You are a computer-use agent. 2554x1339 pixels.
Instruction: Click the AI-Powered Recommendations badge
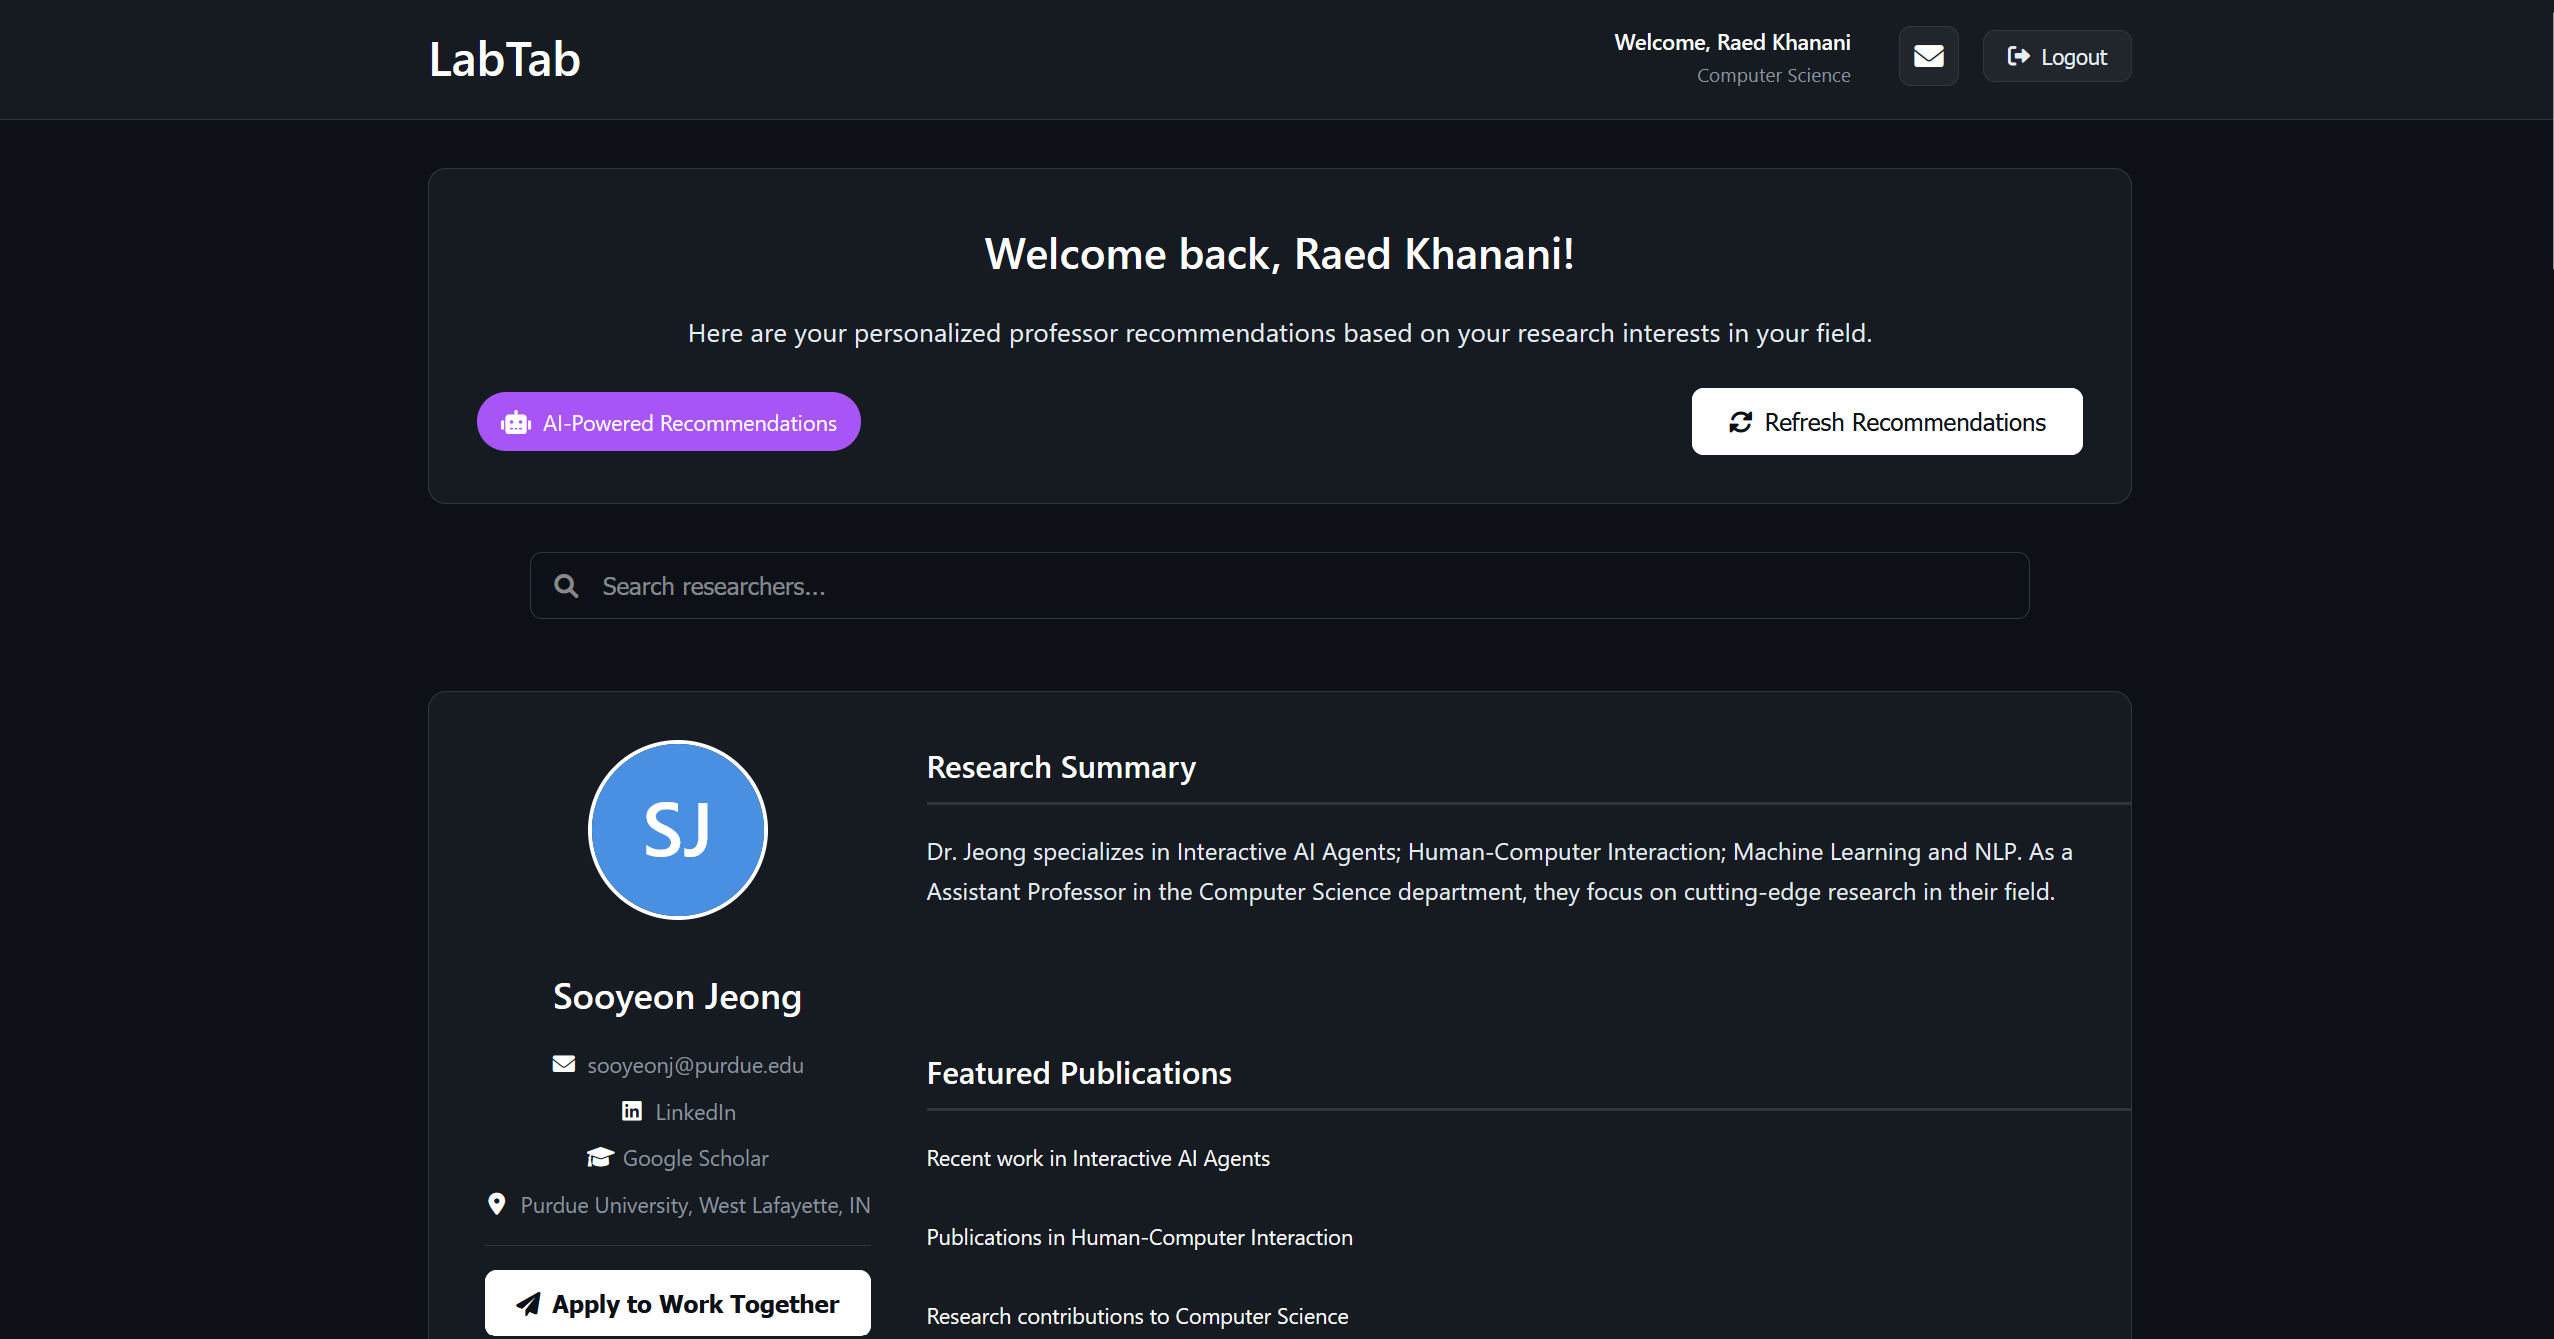[x=668, y=422]
